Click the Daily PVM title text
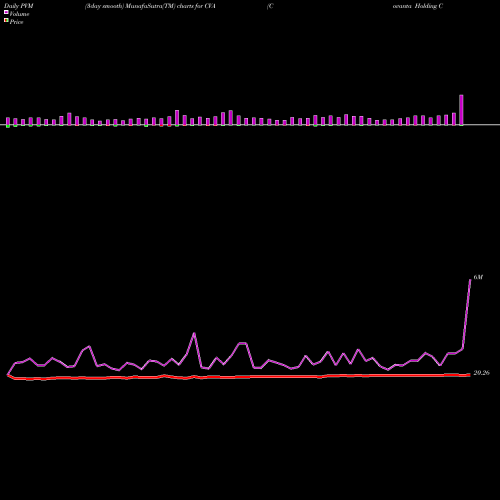The height and width of the screenshot is (500, 500). [19, 6]
